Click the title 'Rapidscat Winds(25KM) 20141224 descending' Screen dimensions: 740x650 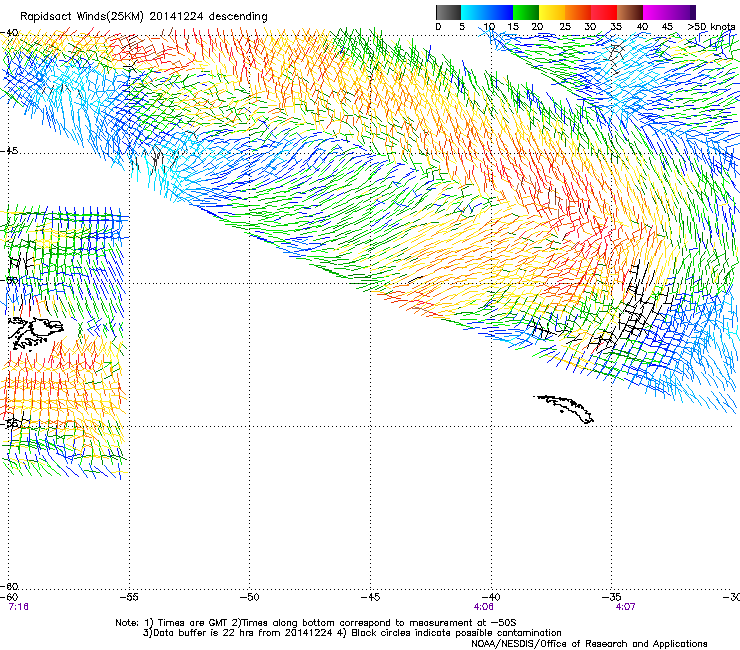144,16
